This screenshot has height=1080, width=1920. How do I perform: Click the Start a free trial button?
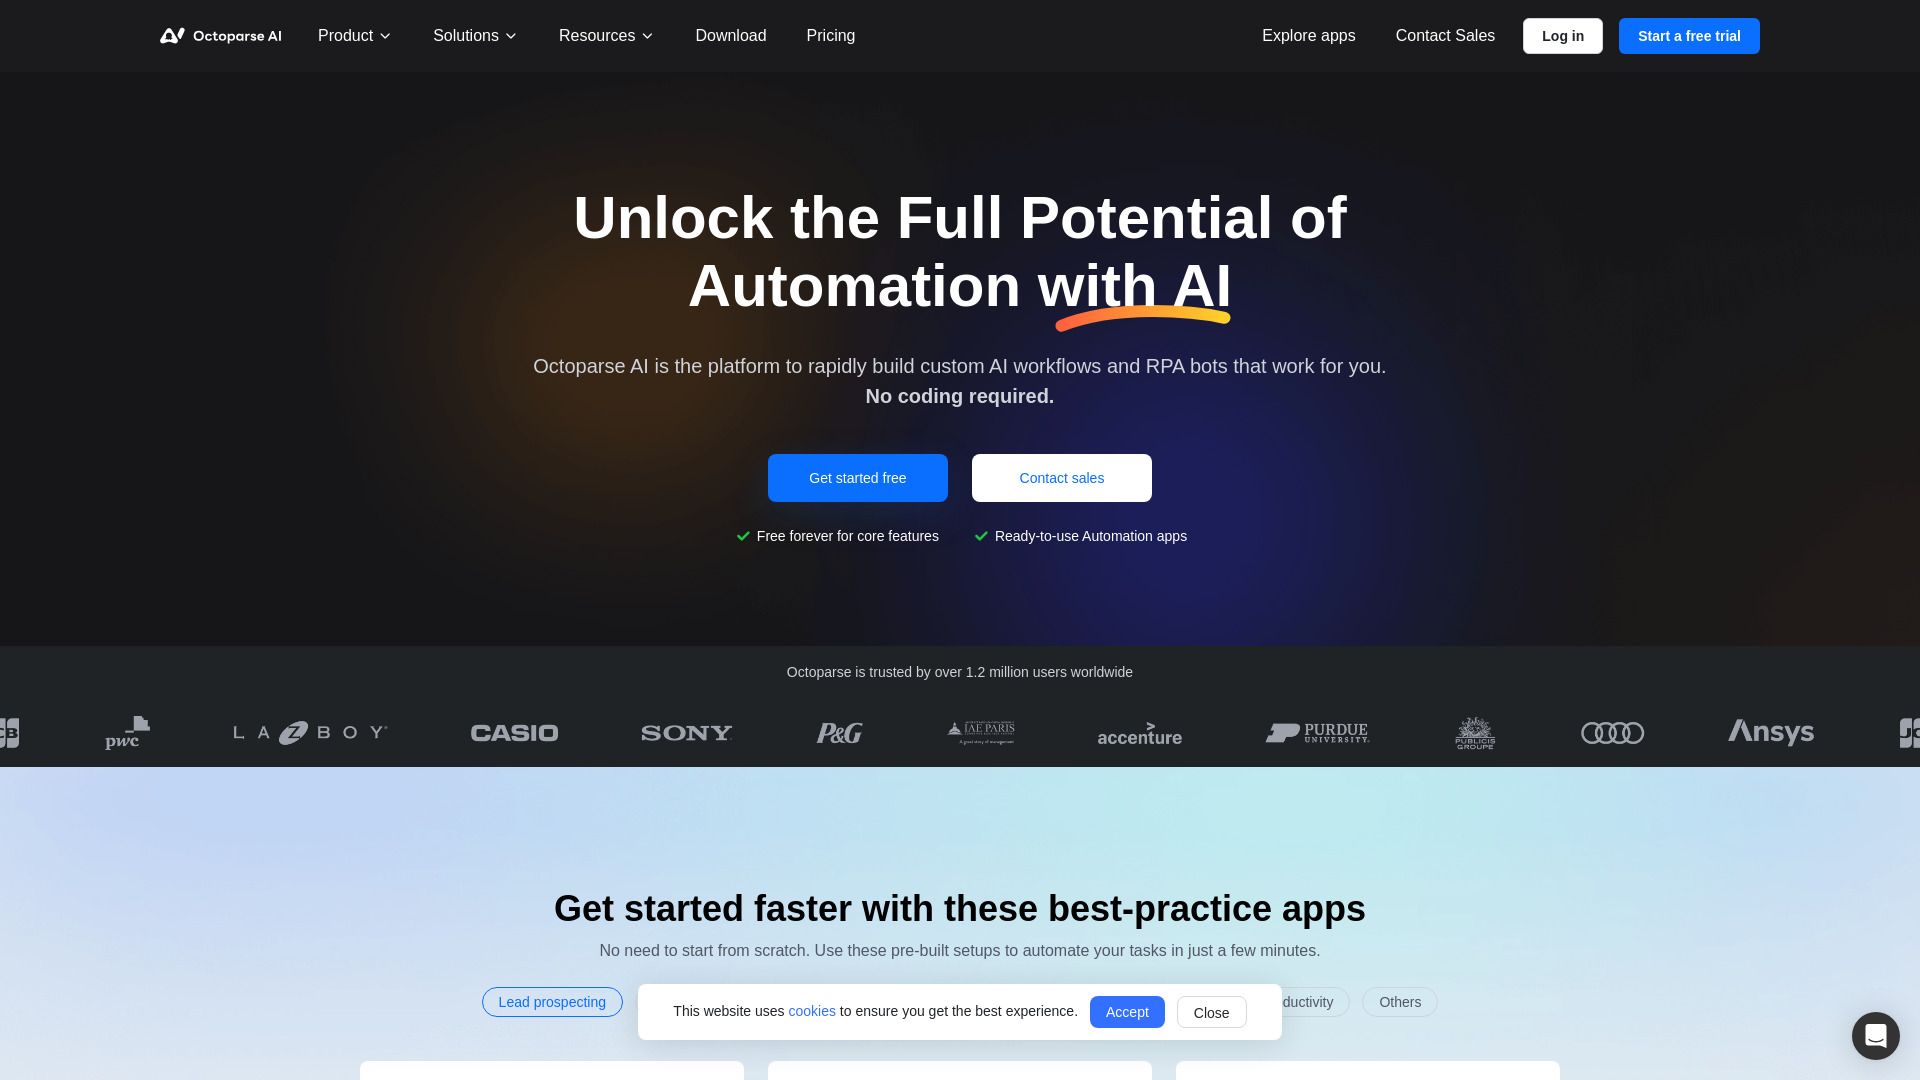pyautogui.click(x=1689, y=36)
